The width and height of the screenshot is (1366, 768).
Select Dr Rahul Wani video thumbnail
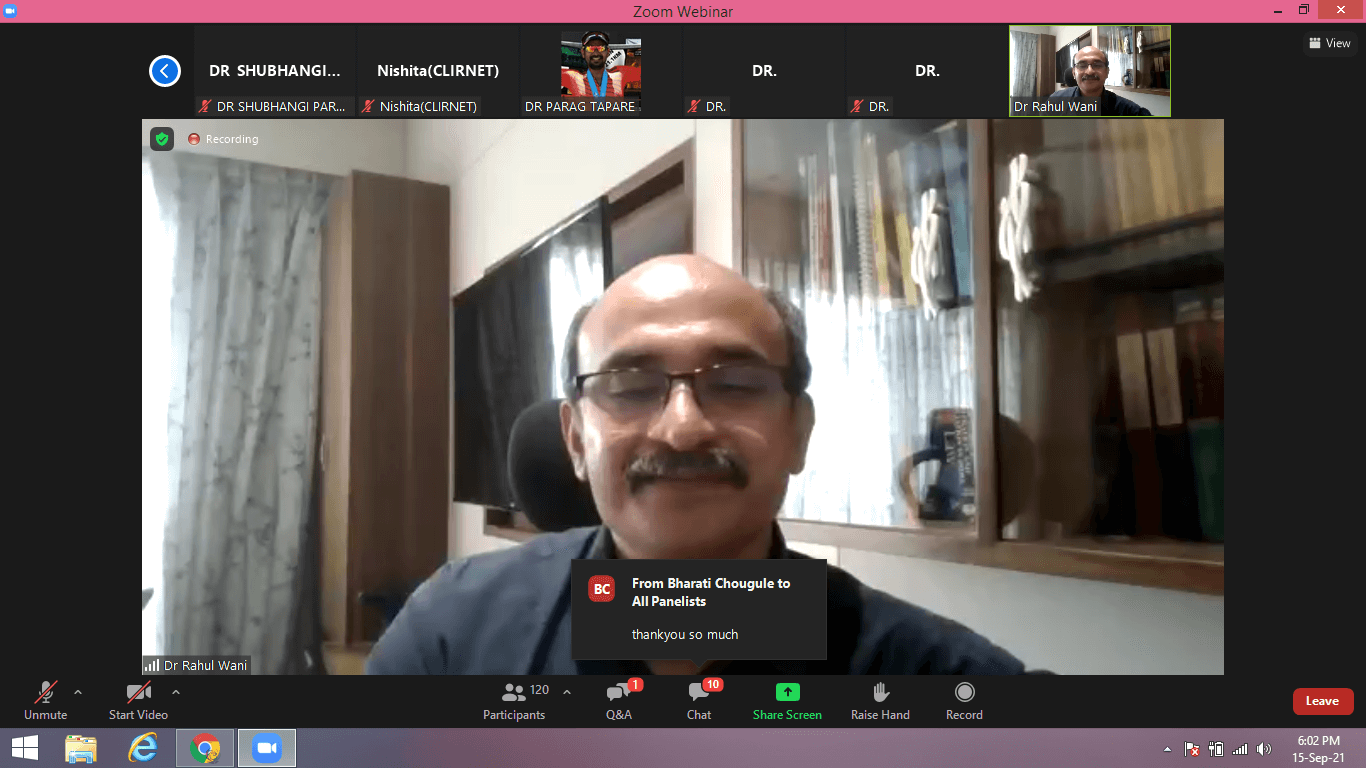coord(1089,71)
